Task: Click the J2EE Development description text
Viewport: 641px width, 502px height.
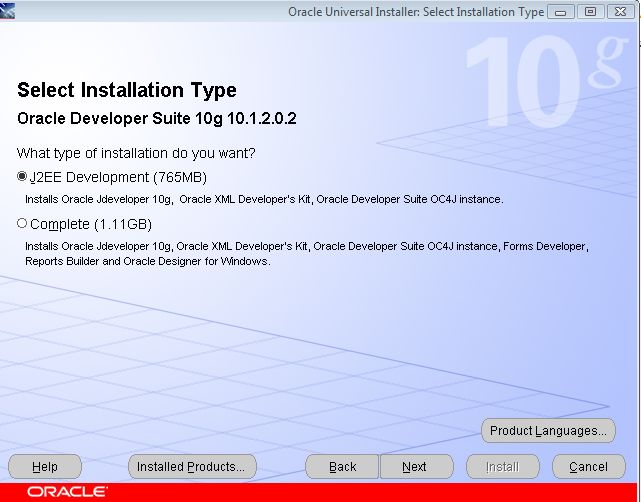Action: 264,199
